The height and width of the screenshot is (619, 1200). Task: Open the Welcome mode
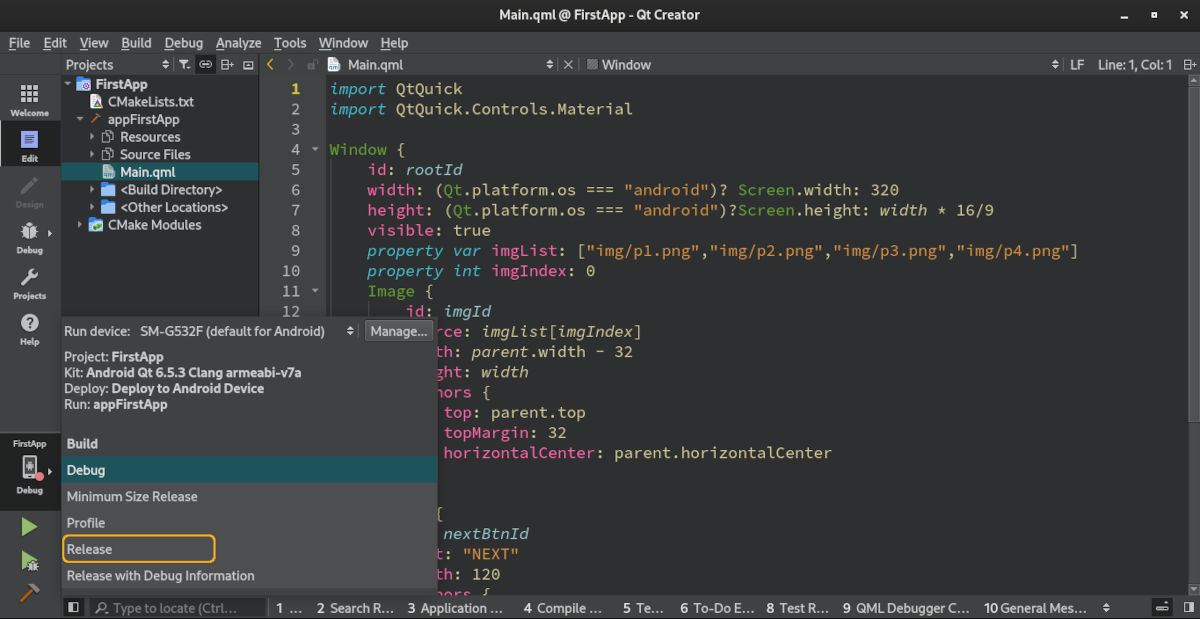pyautogui.click(x=29, y=100)
